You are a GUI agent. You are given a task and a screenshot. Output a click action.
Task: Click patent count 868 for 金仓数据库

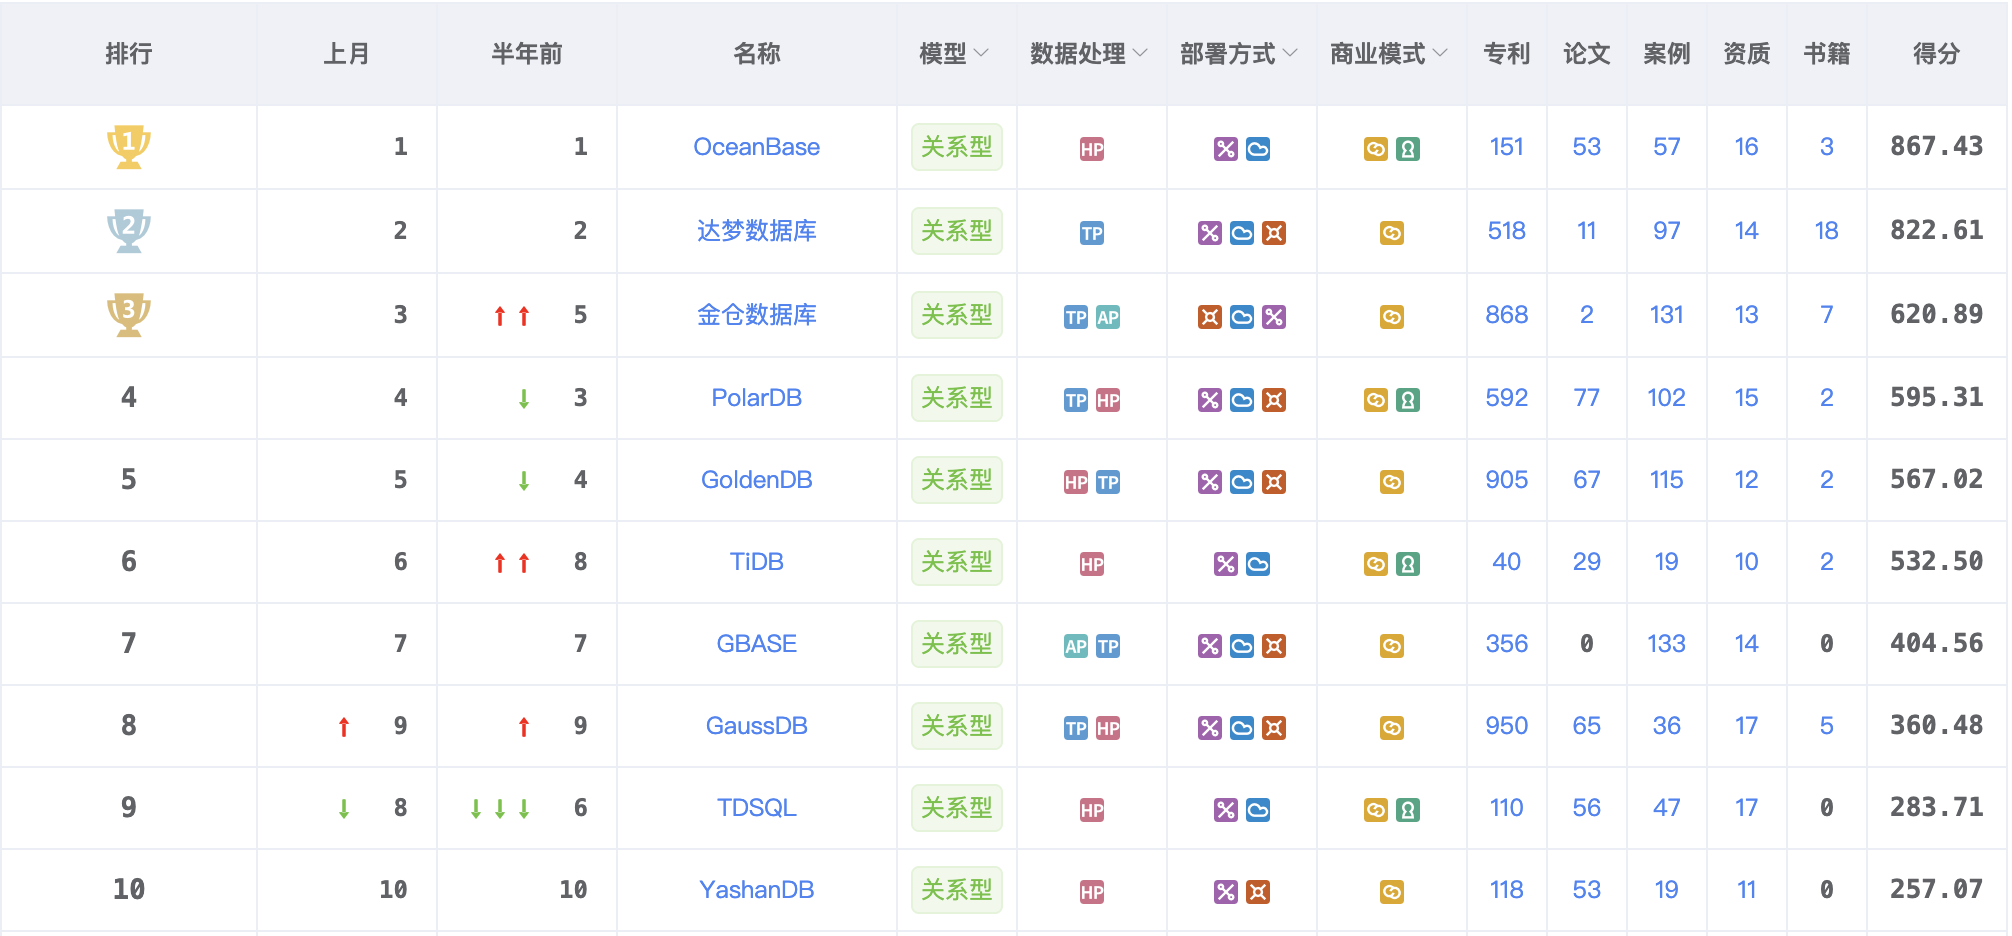tap(1507, 315)
